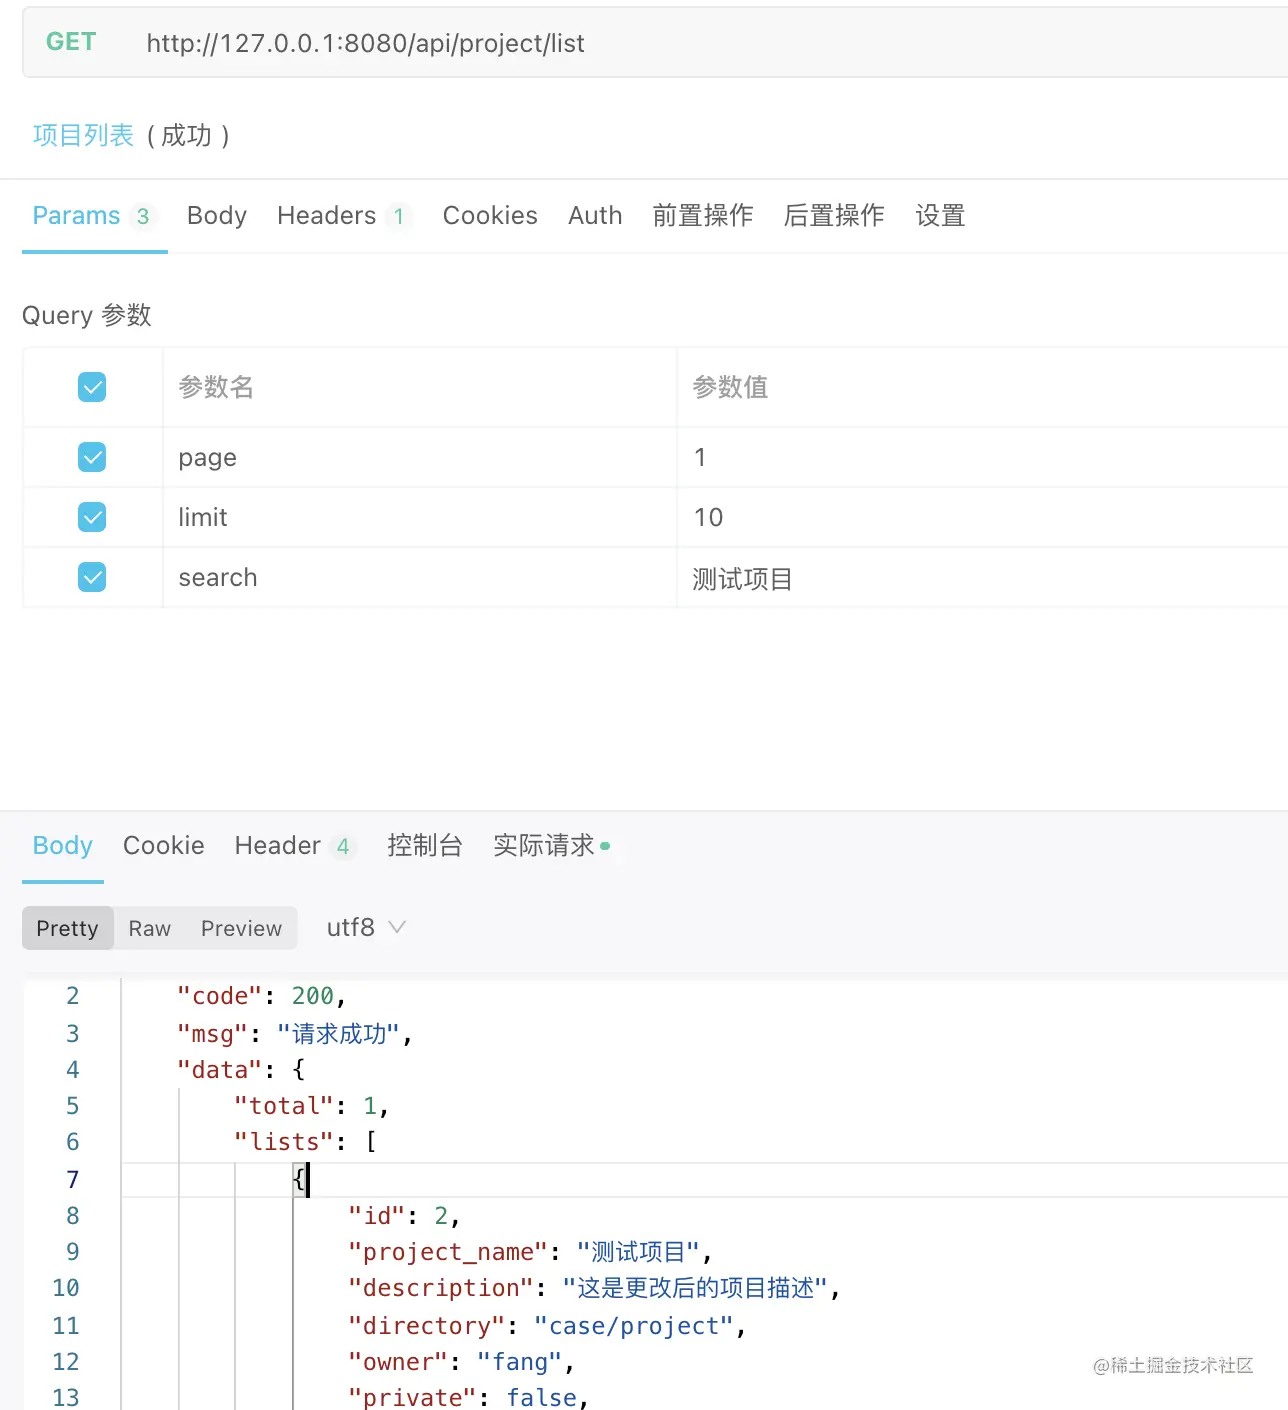Open the 控制台 console tab
This screenshot has width=1288, height=1410.
pyautogui.click(x=425, y=846)
